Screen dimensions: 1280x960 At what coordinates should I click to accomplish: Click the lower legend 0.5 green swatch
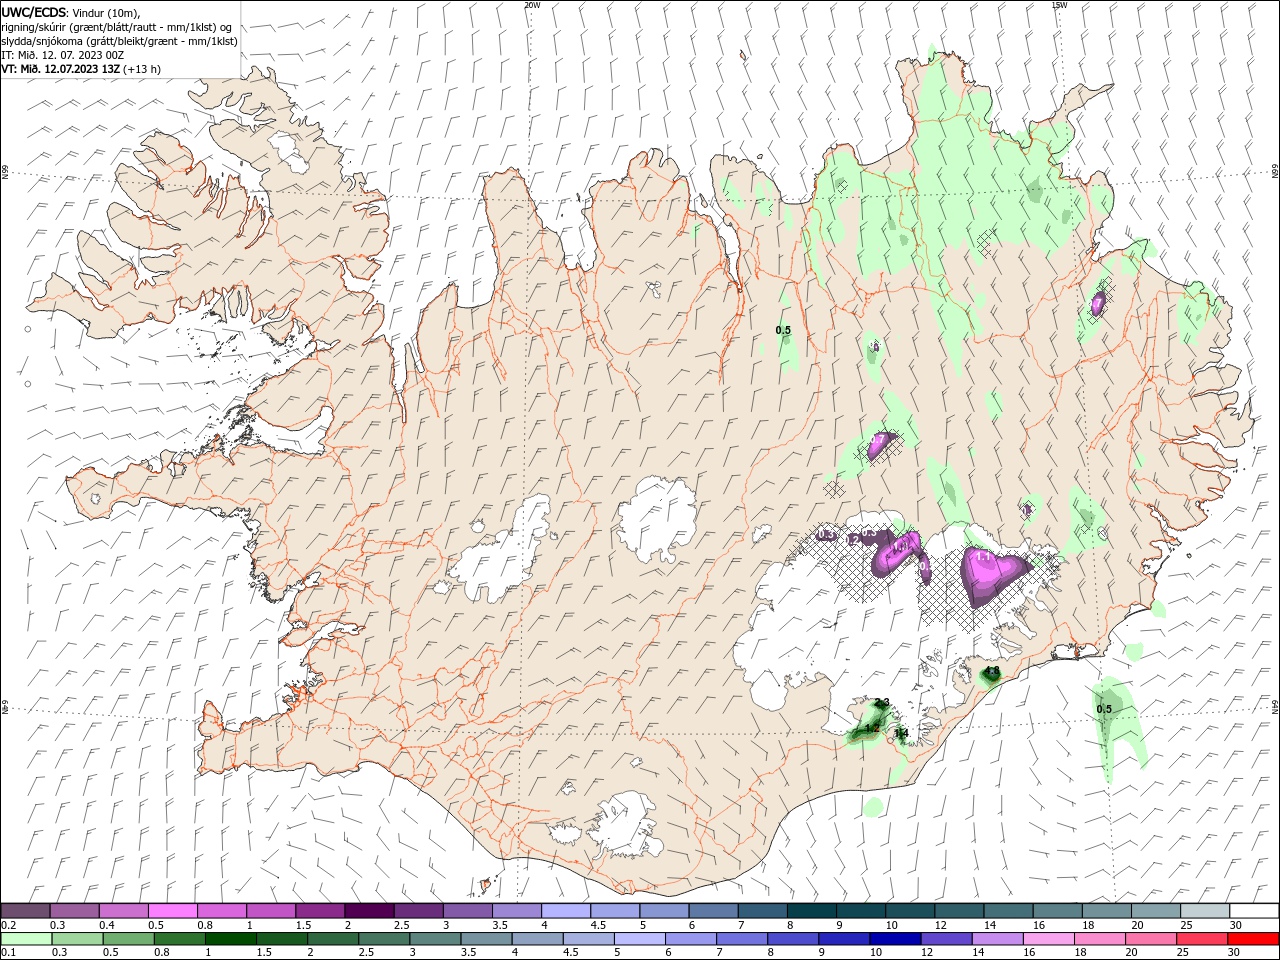pos(127,939)
